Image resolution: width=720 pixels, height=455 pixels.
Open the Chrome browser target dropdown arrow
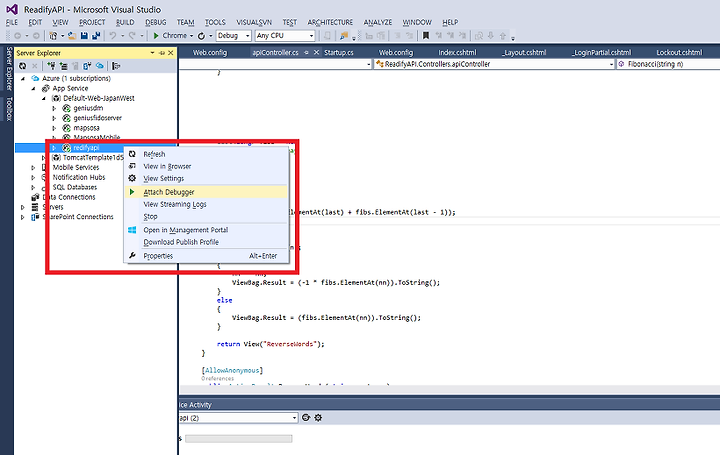pyautogui.click(x=191, y=36)
